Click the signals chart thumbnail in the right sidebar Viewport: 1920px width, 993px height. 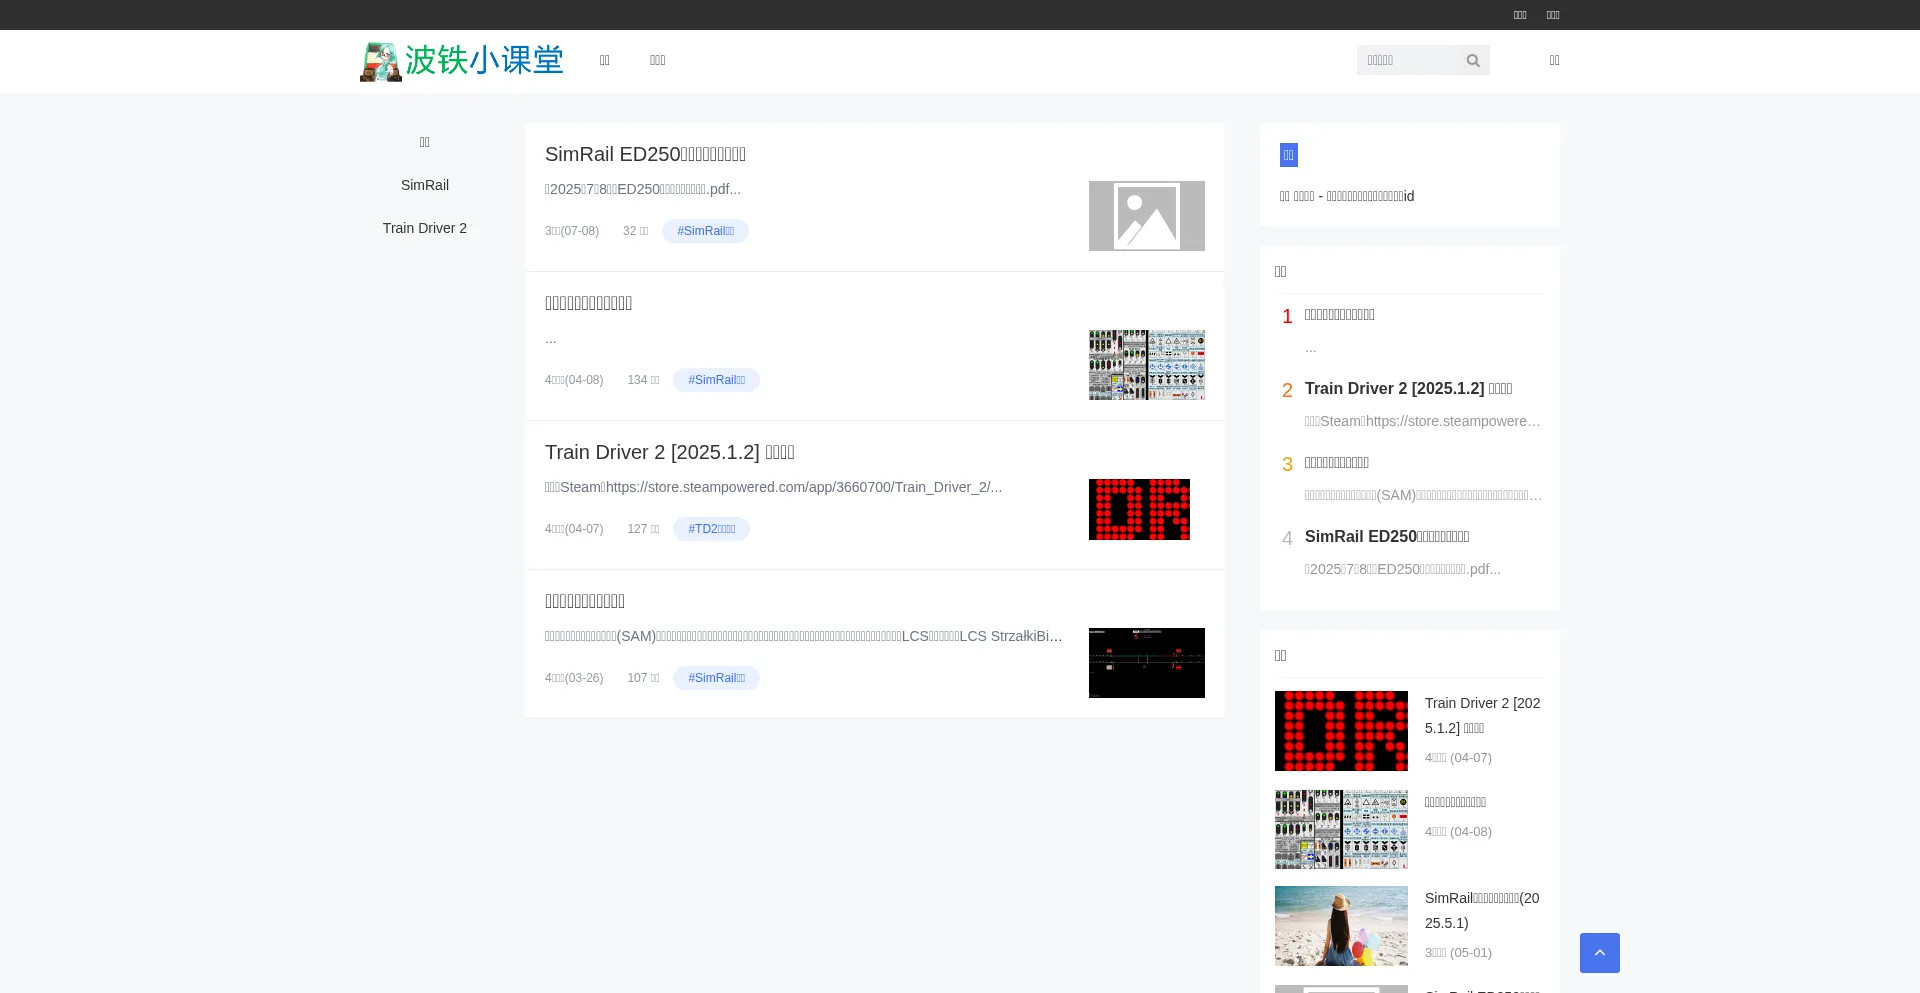coord(1341,829)
